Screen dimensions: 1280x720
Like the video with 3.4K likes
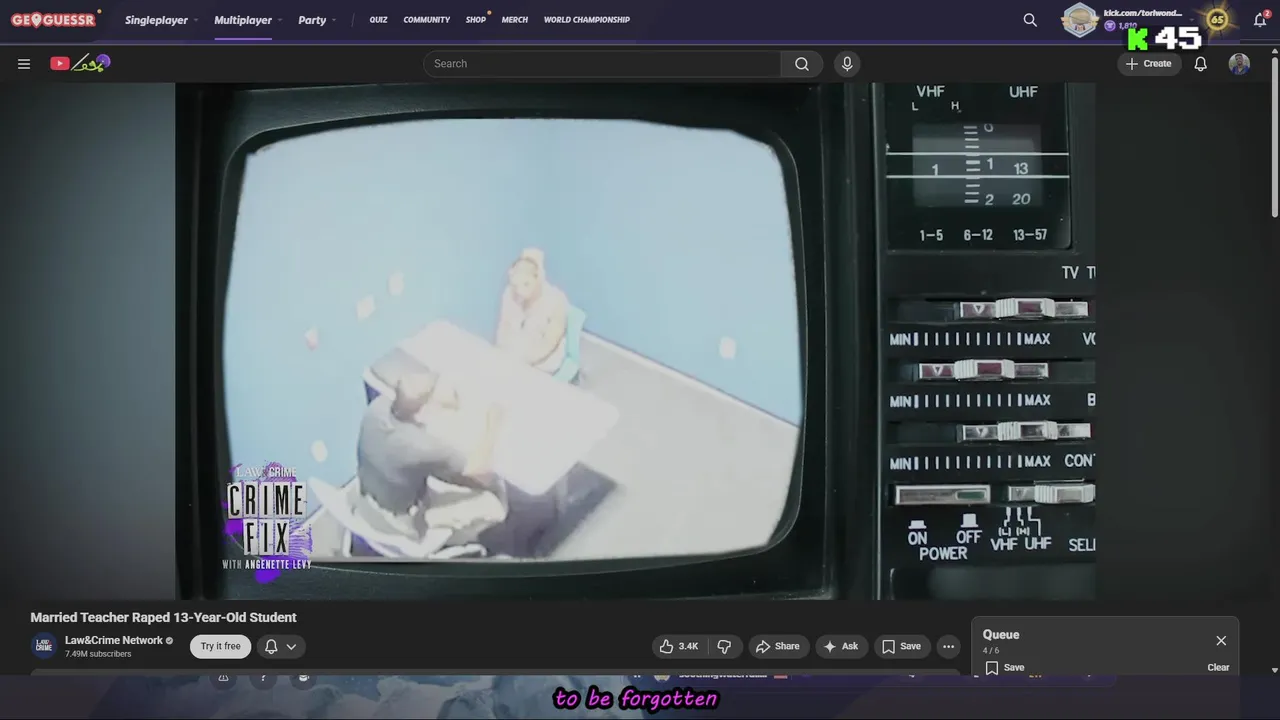tap(679, 646)
